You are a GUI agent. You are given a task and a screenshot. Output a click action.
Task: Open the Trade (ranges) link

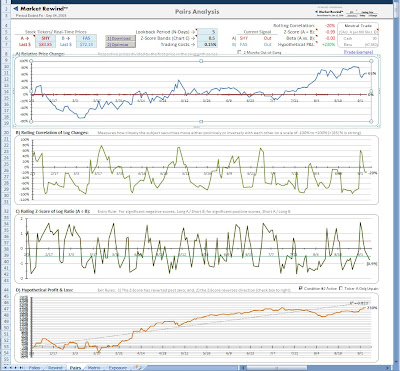(358, 52)
